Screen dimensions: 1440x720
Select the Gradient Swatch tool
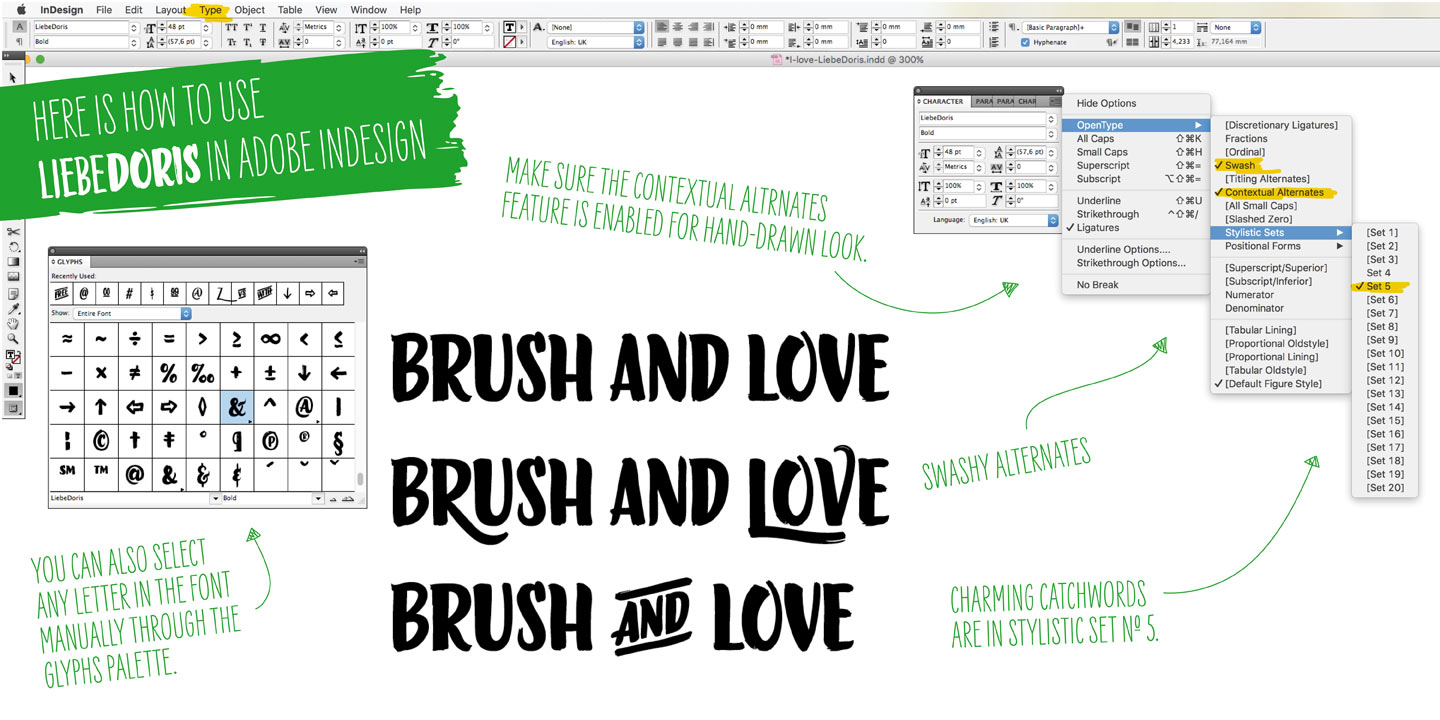13,262
